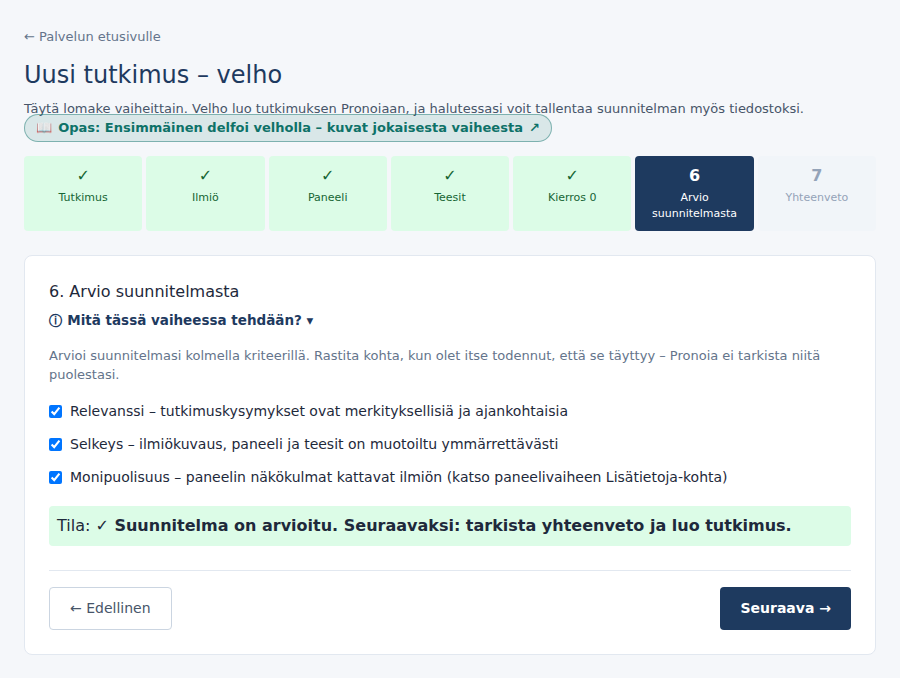The width and height of the screenshot is (900, 678).
Task: Open step 7 Yhteenveto
Action: tap(816, 193)
